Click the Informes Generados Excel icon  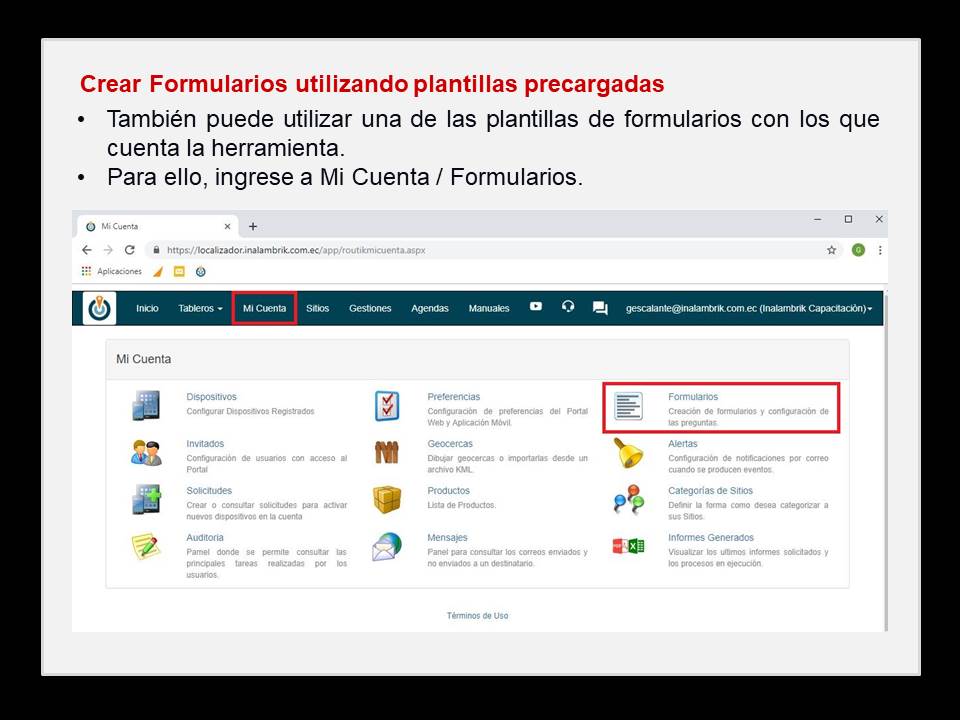(x=628, y=546)
